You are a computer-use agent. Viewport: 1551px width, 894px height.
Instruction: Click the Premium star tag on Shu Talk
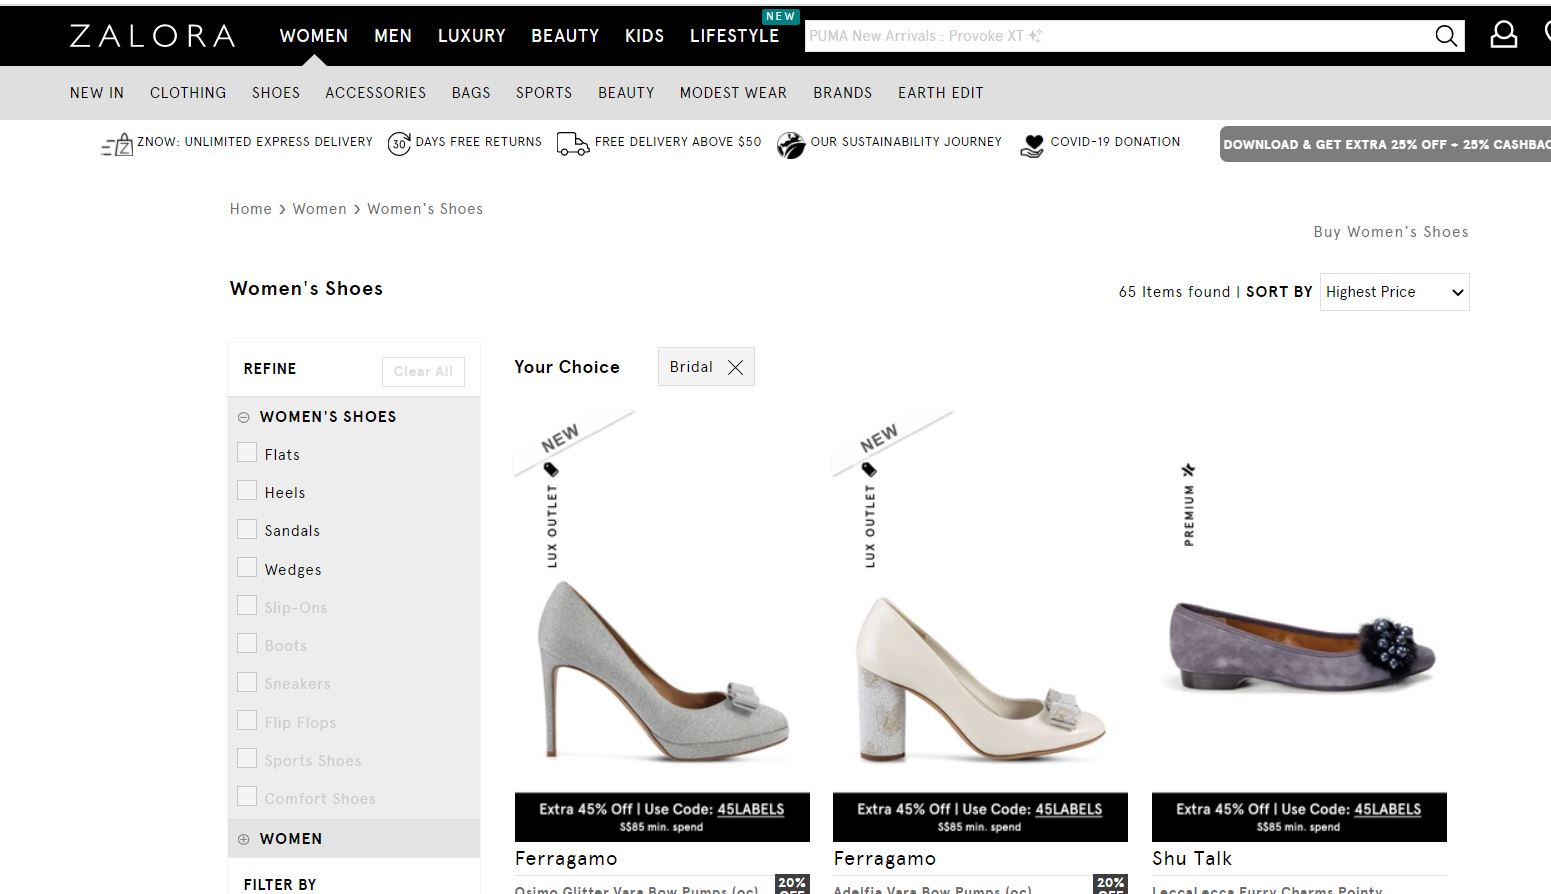click(1188, 504)
